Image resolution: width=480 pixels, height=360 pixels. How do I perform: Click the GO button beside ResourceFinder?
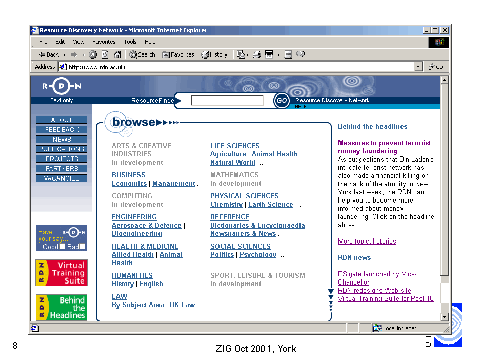(x=282, y=100)
